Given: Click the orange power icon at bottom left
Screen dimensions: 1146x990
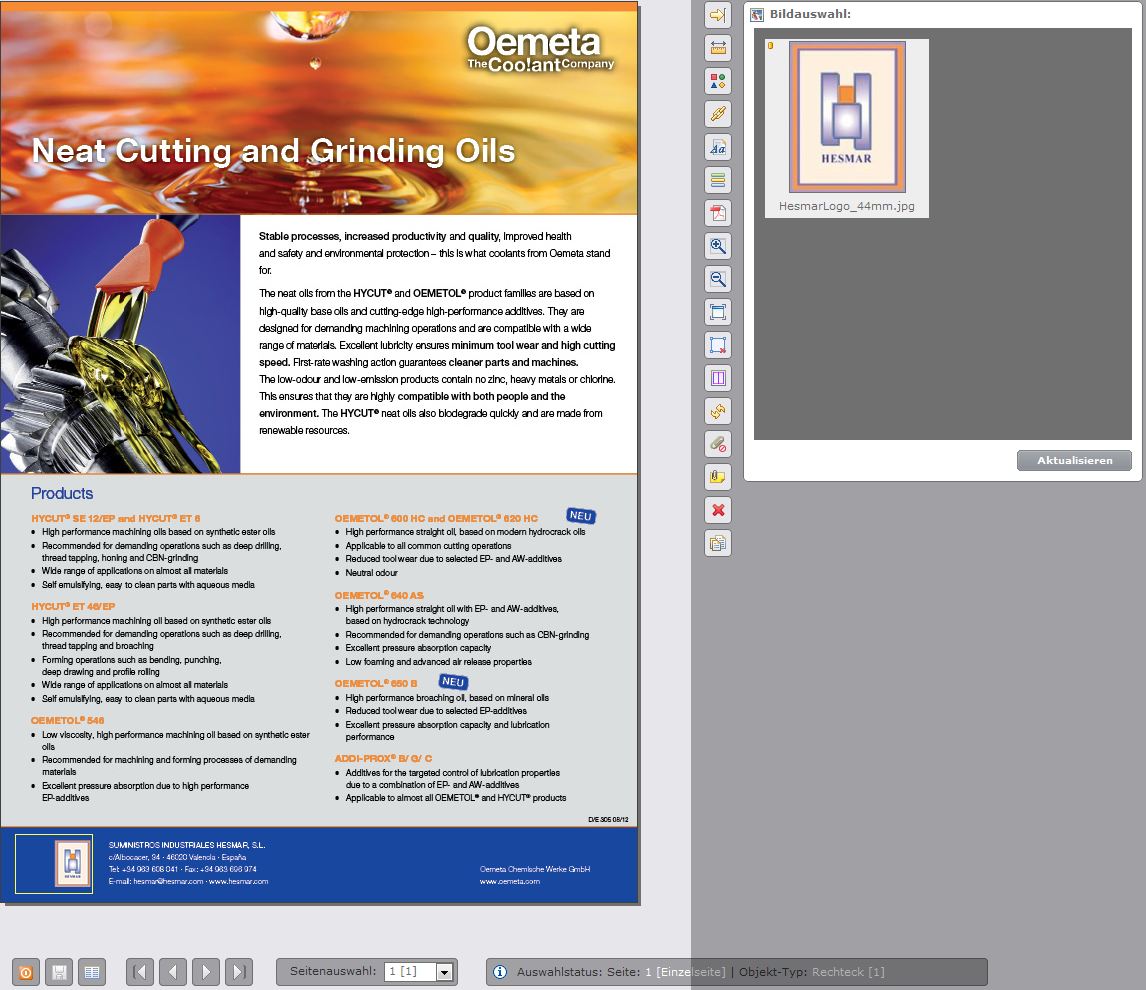Looking at the screenshot, I should click(26, 972).
